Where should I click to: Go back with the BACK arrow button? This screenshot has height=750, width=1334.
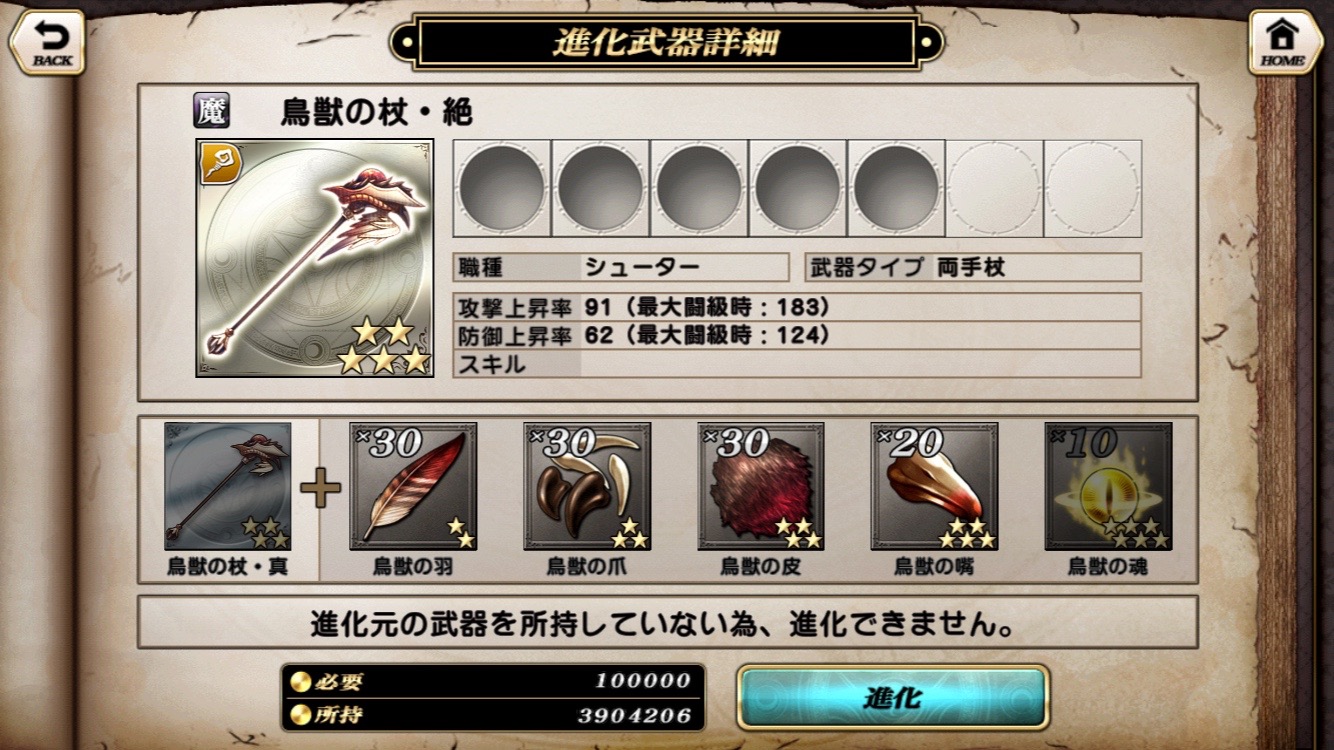tap(47, 42)
